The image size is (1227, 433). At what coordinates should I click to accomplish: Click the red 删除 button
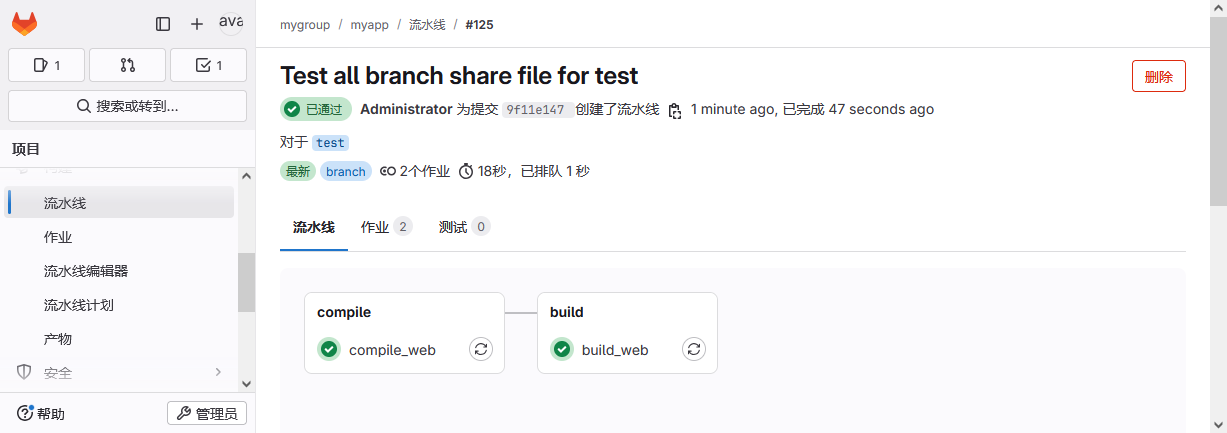[1158, 77]
